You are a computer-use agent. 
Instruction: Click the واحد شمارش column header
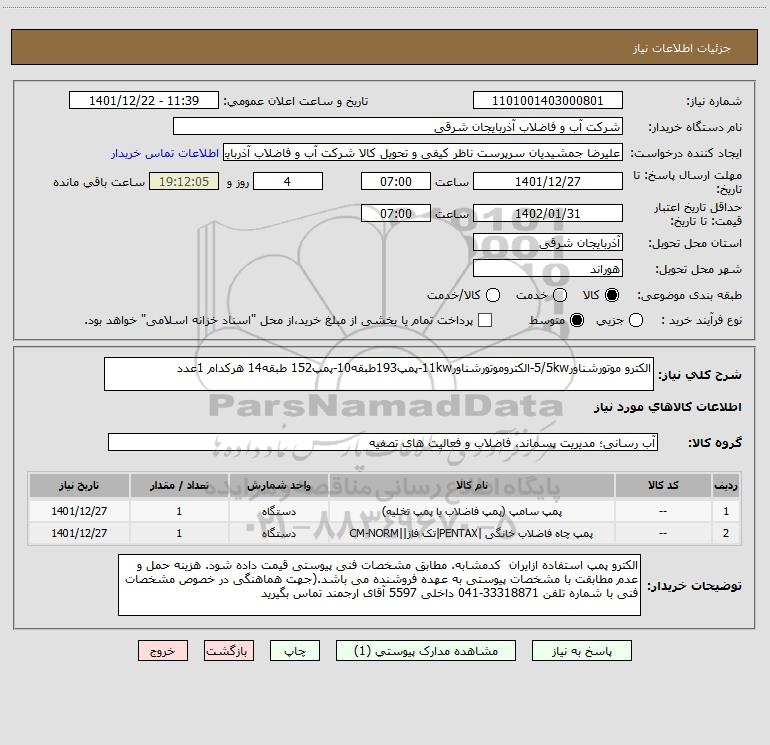[x=278, y=485]
